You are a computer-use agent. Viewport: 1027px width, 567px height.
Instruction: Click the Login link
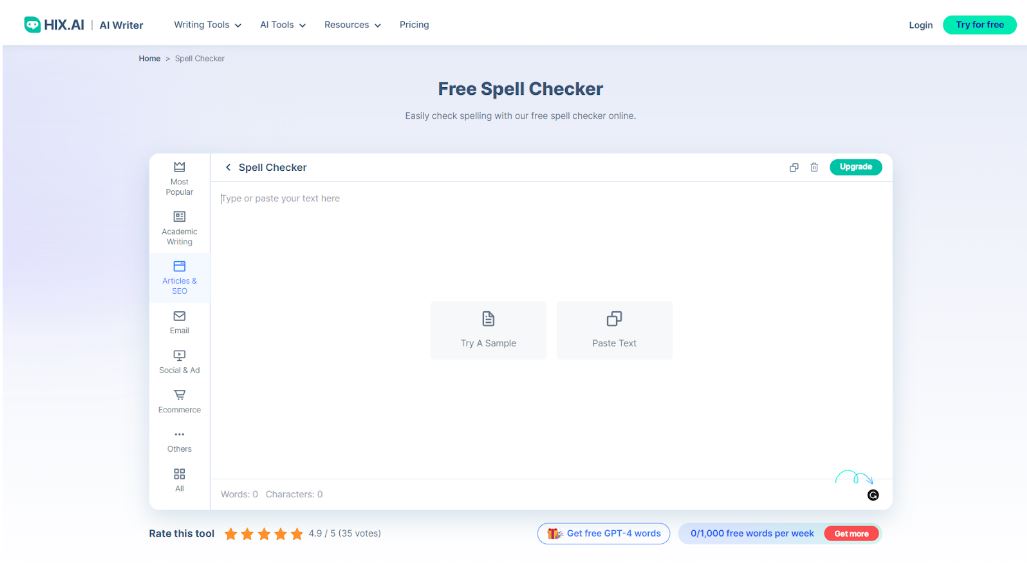coord(920,25)
